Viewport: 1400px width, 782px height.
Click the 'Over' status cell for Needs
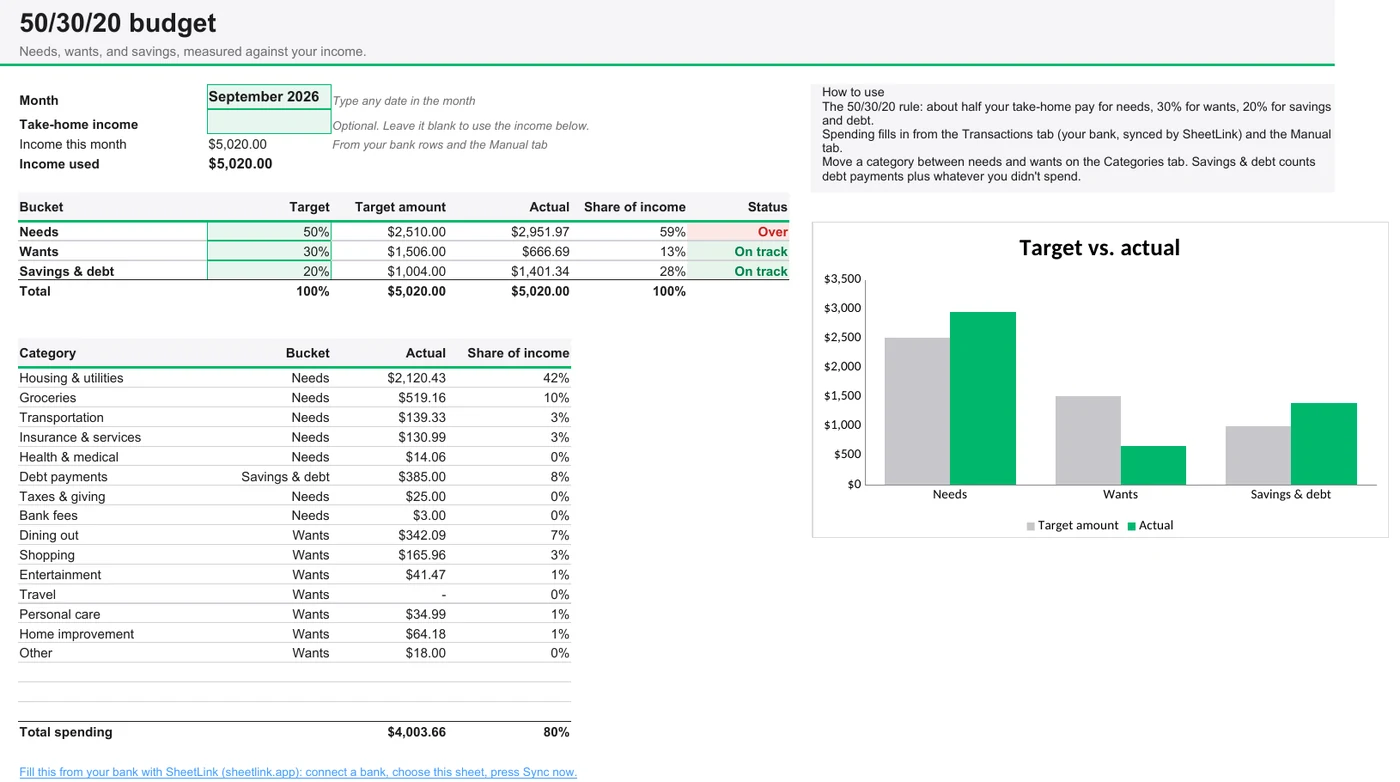coord(739,232)
